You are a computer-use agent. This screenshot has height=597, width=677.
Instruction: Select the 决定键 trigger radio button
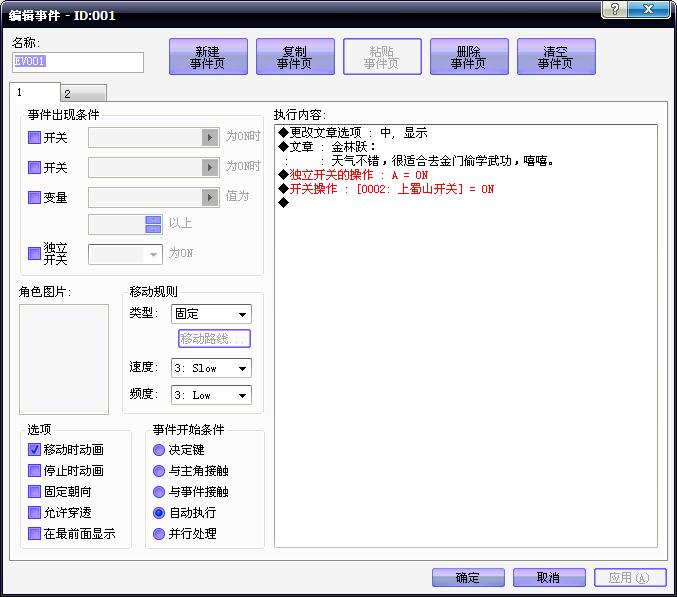click(x=159, y=450)
